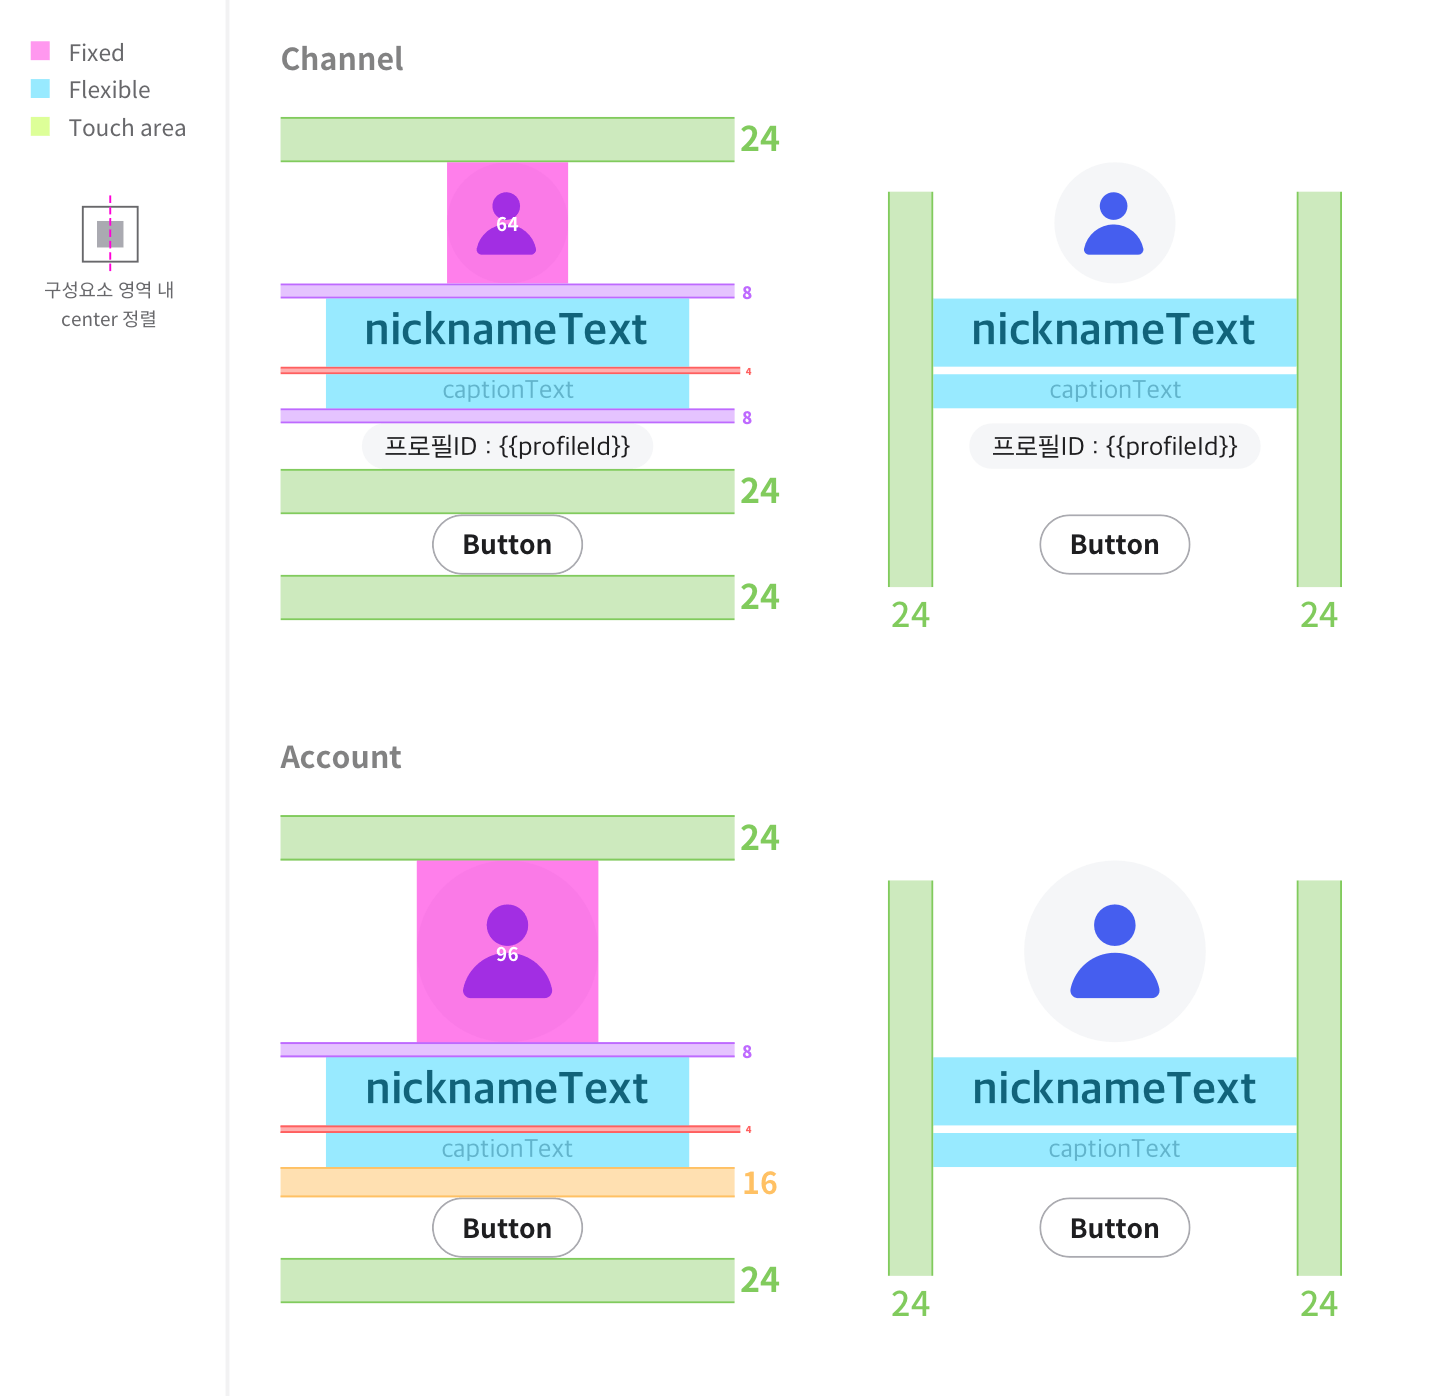The height and width of the screenshot is (1396, 1438).
Task: Select nicknameText in the Channel side-margin preview
Action: (1114, 331)
